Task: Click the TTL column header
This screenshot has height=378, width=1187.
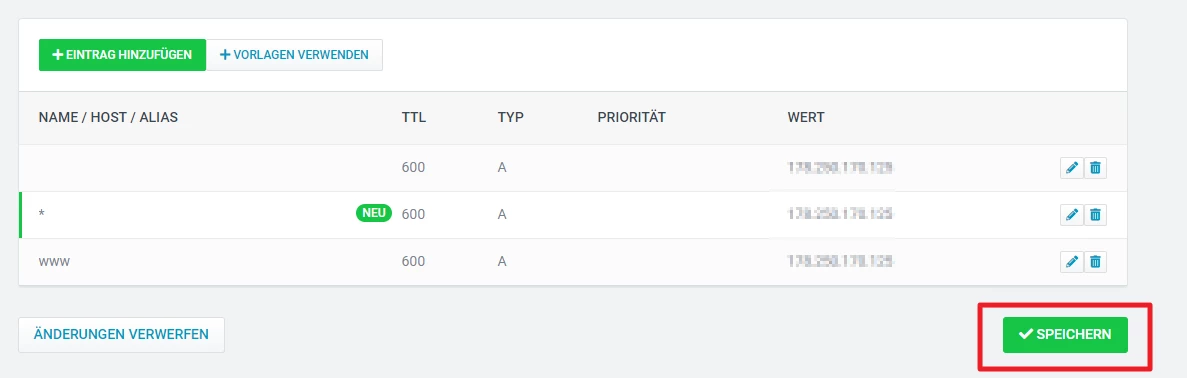Action: 413,117
